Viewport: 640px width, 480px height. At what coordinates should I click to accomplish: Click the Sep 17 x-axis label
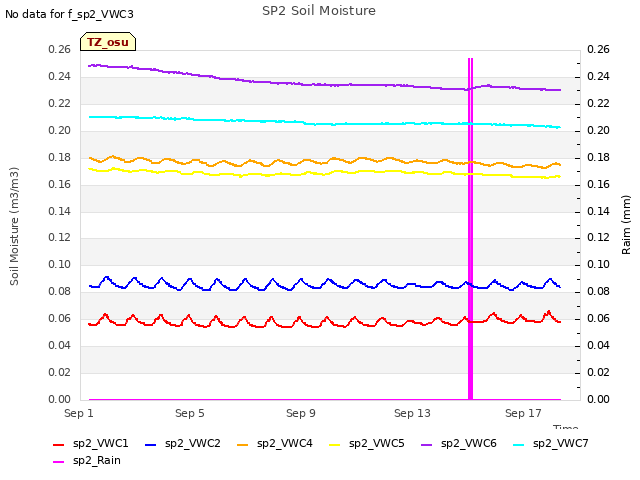pos(523,413)
